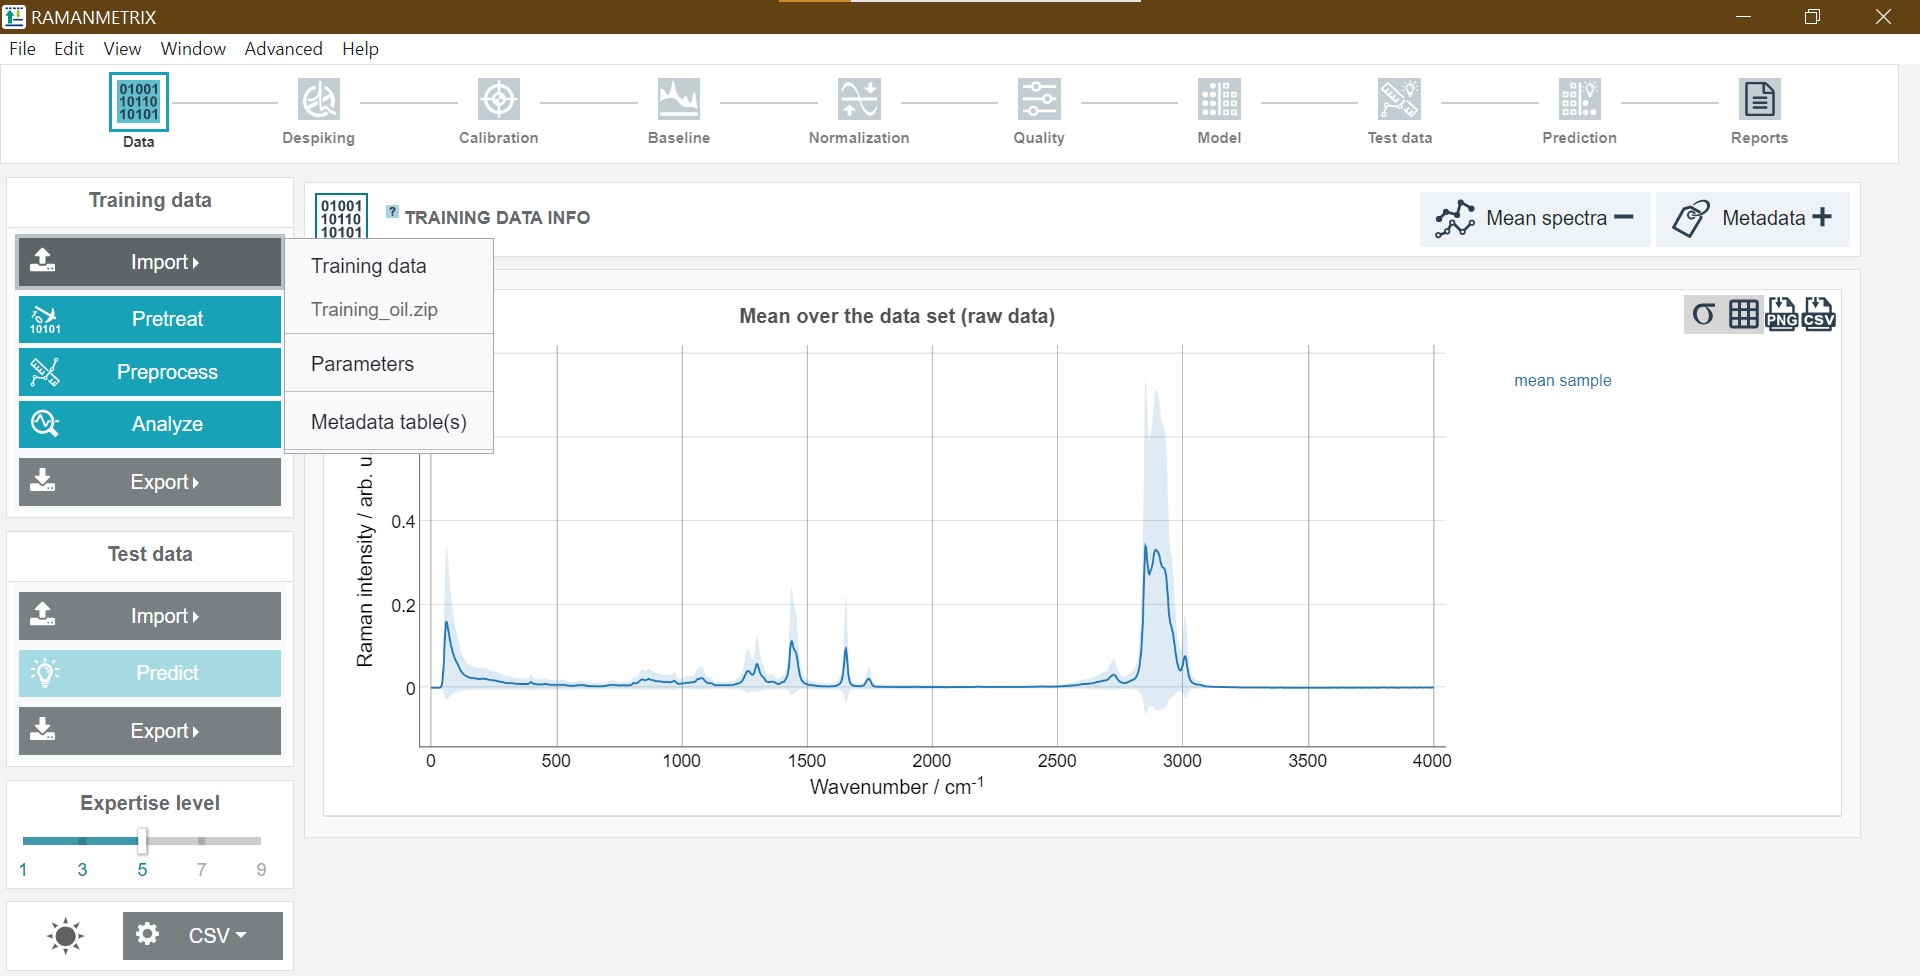Screen dimensions: 1920x976
Task: Choose Metadata table(s) from Import menu
Action: [x=389, y=422]
